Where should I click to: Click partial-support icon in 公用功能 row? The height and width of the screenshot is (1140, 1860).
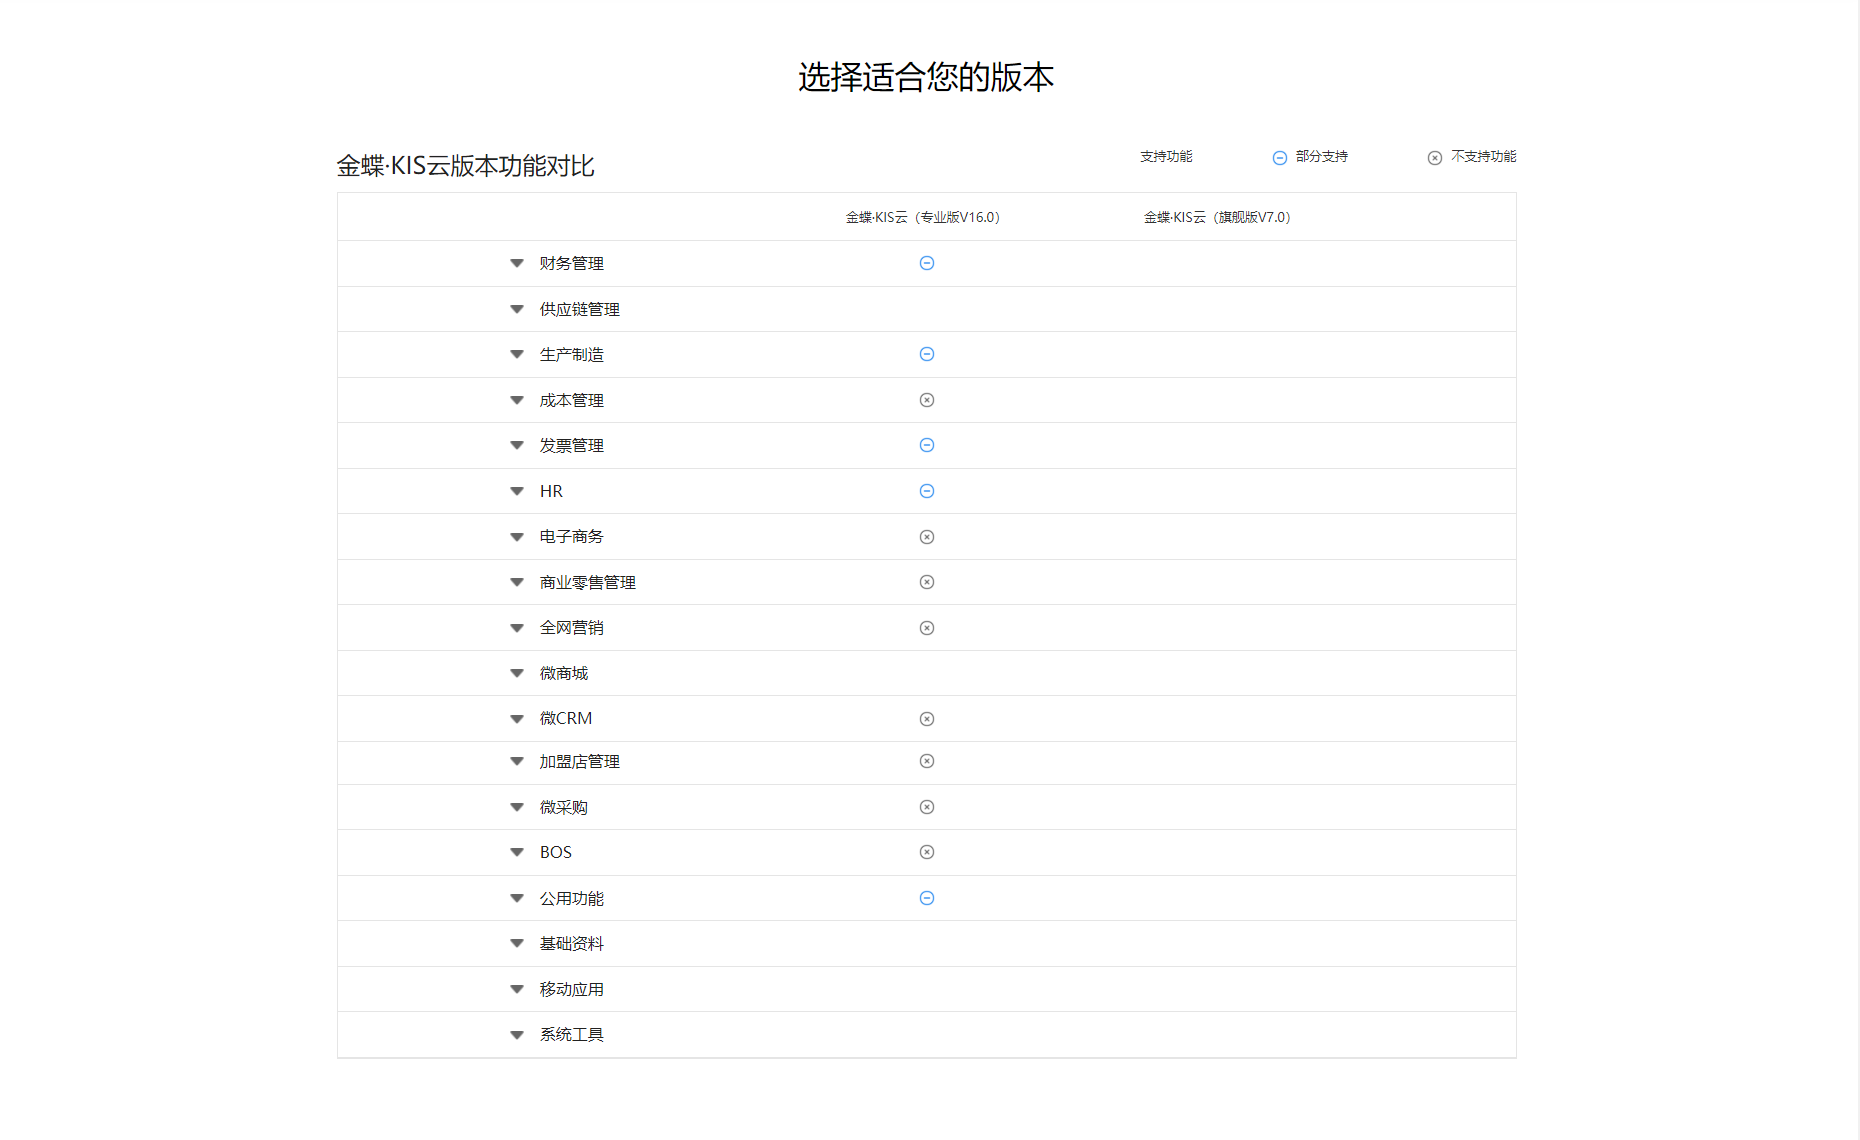click(x=926, y=898)
